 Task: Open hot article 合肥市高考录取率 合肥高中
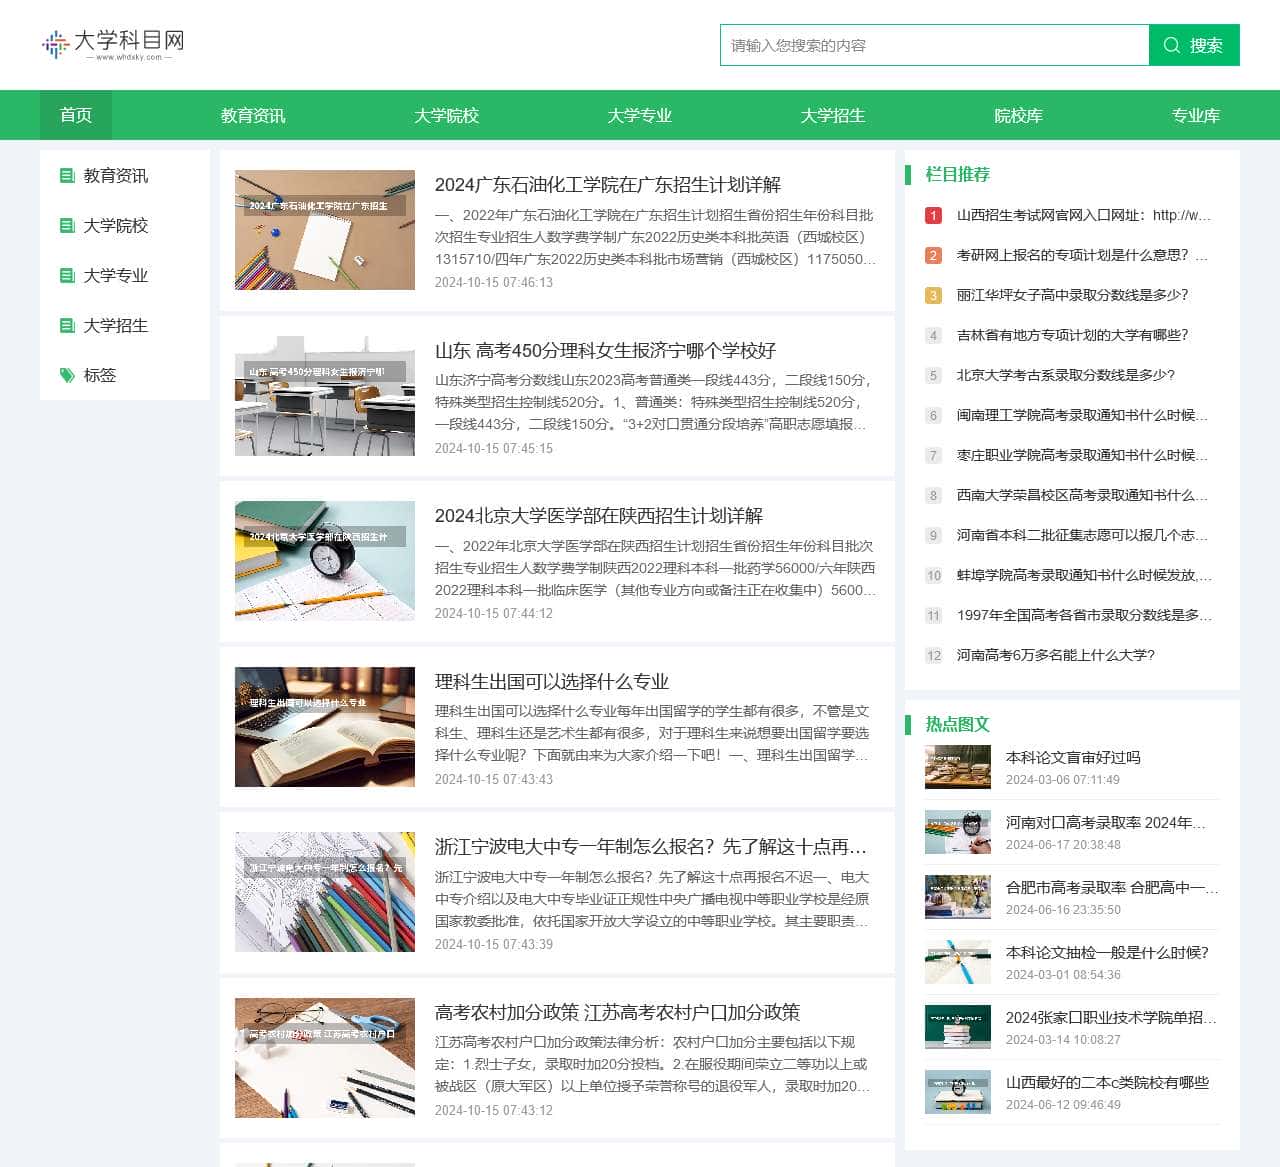click(x=1112, y=888)
